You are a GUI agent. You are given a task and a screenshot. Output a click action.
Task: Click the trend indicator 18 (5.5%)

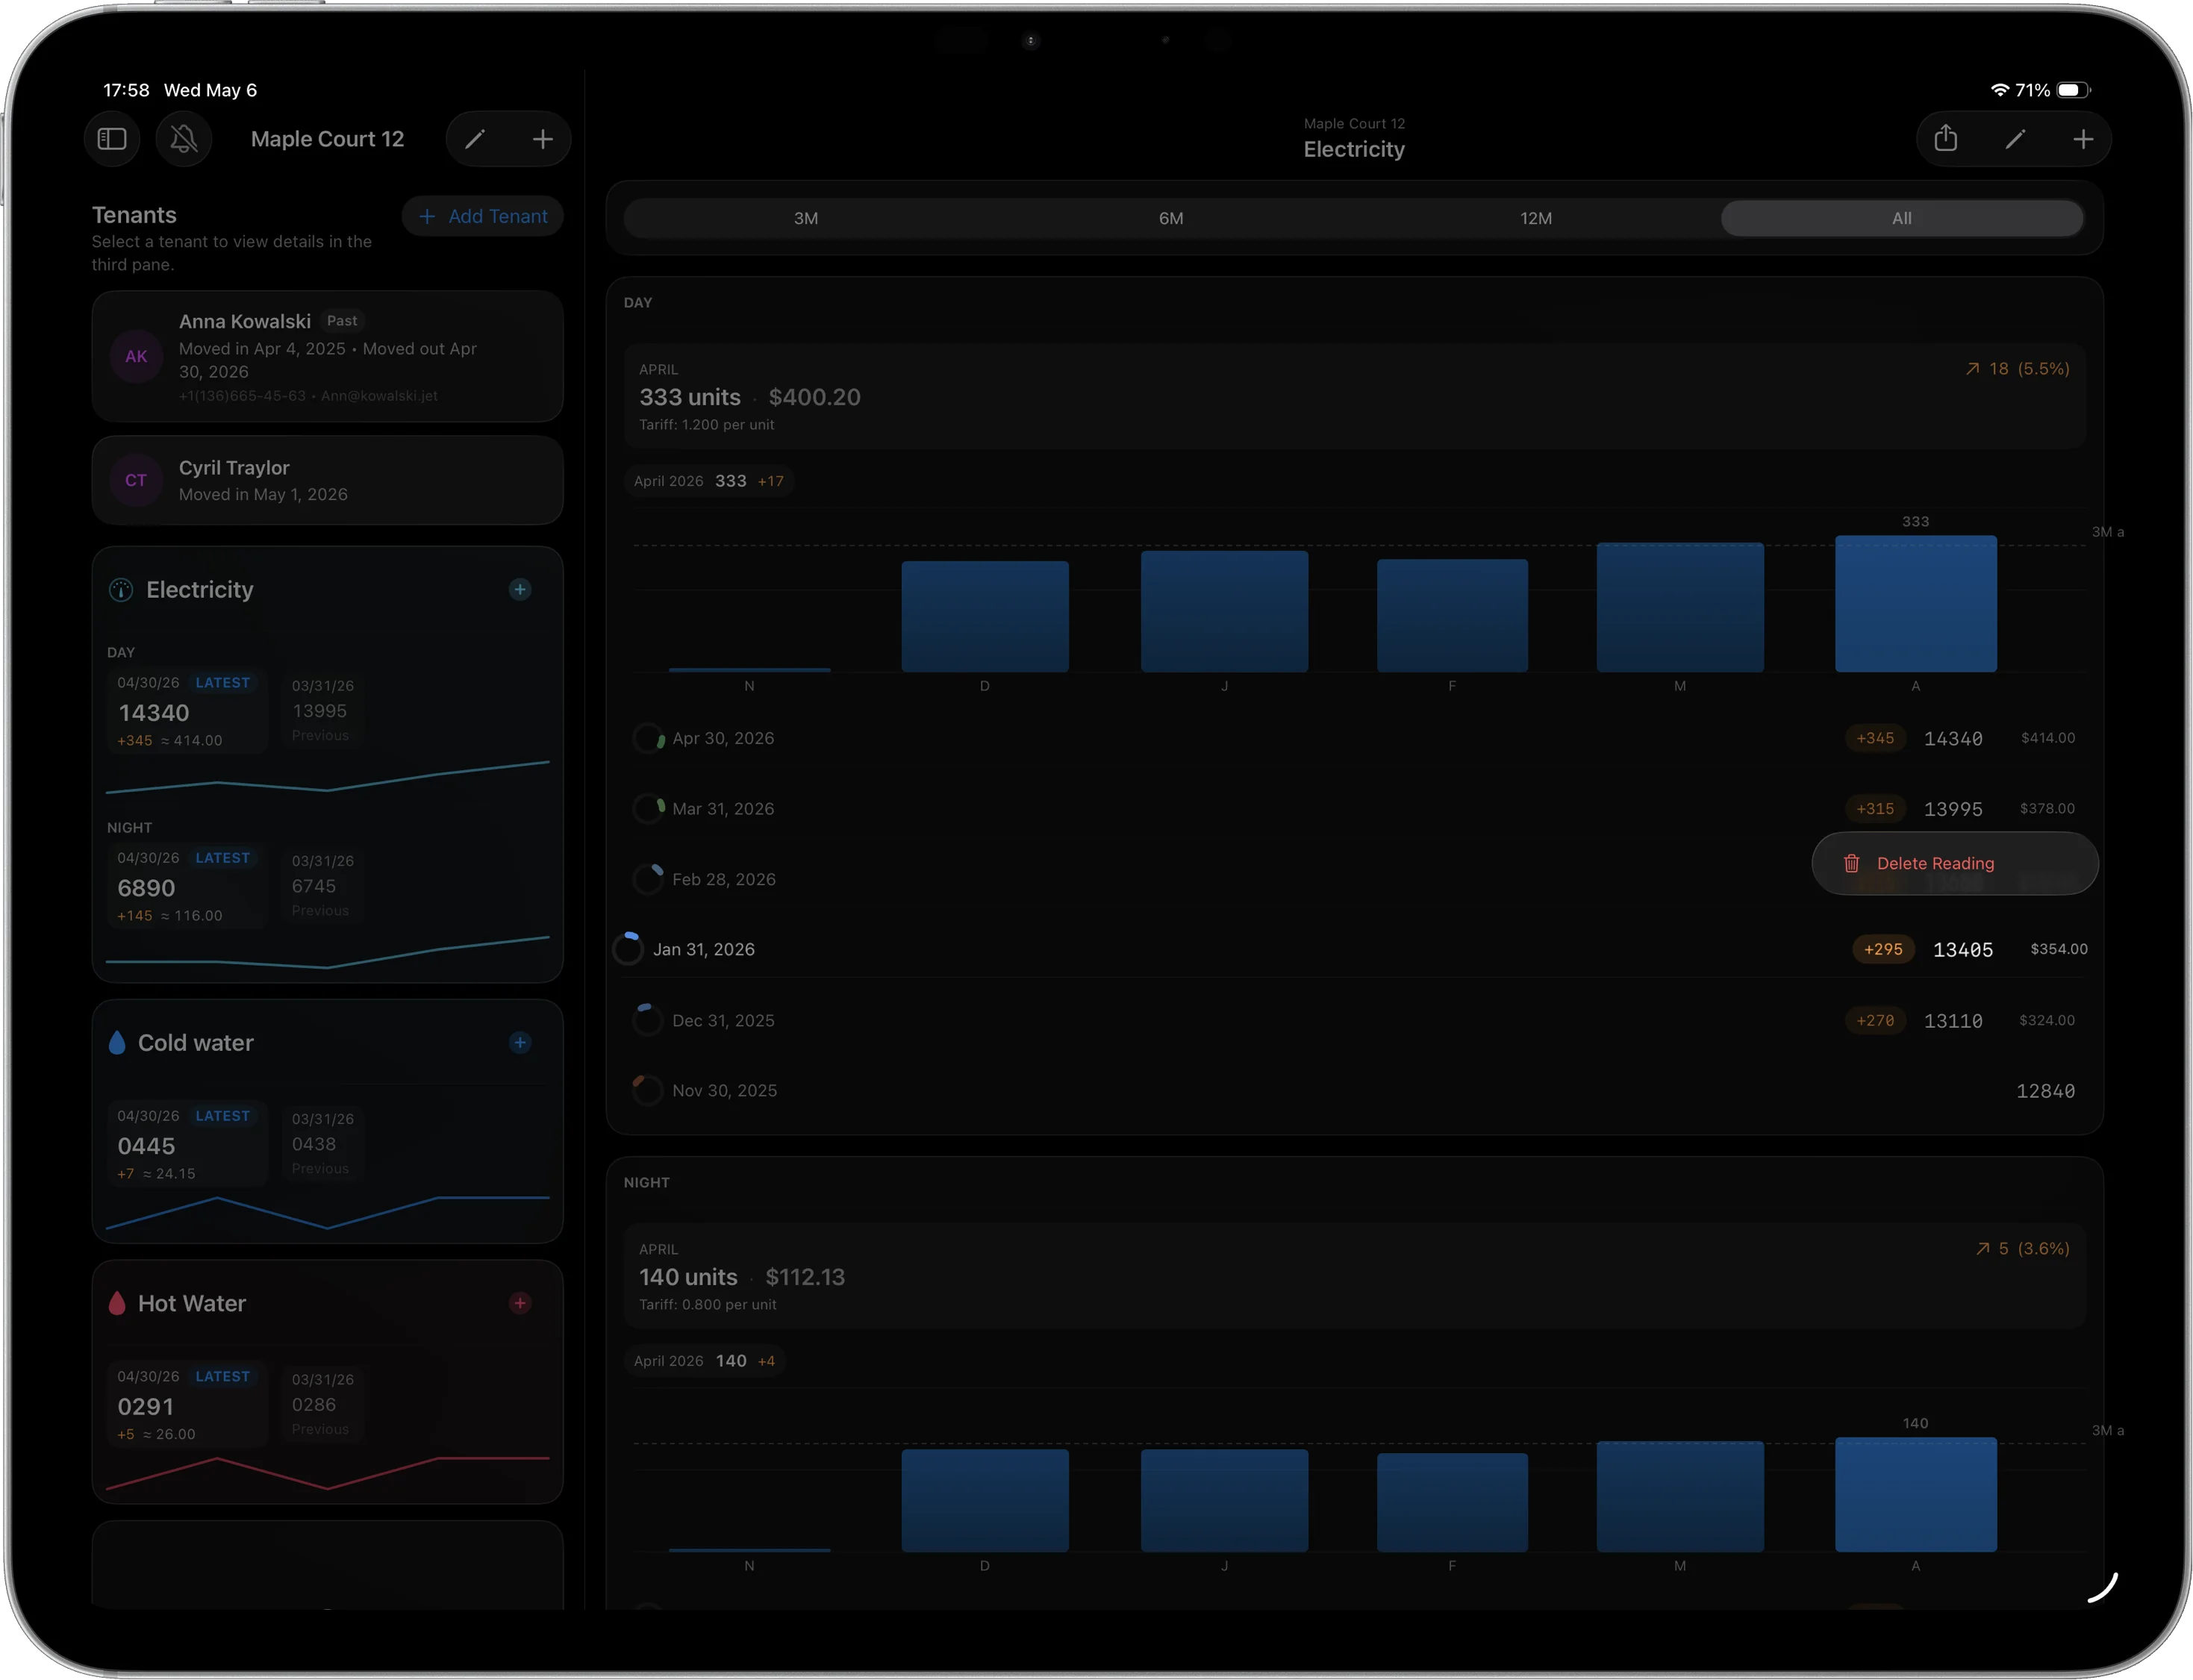tap(2017, 369)
